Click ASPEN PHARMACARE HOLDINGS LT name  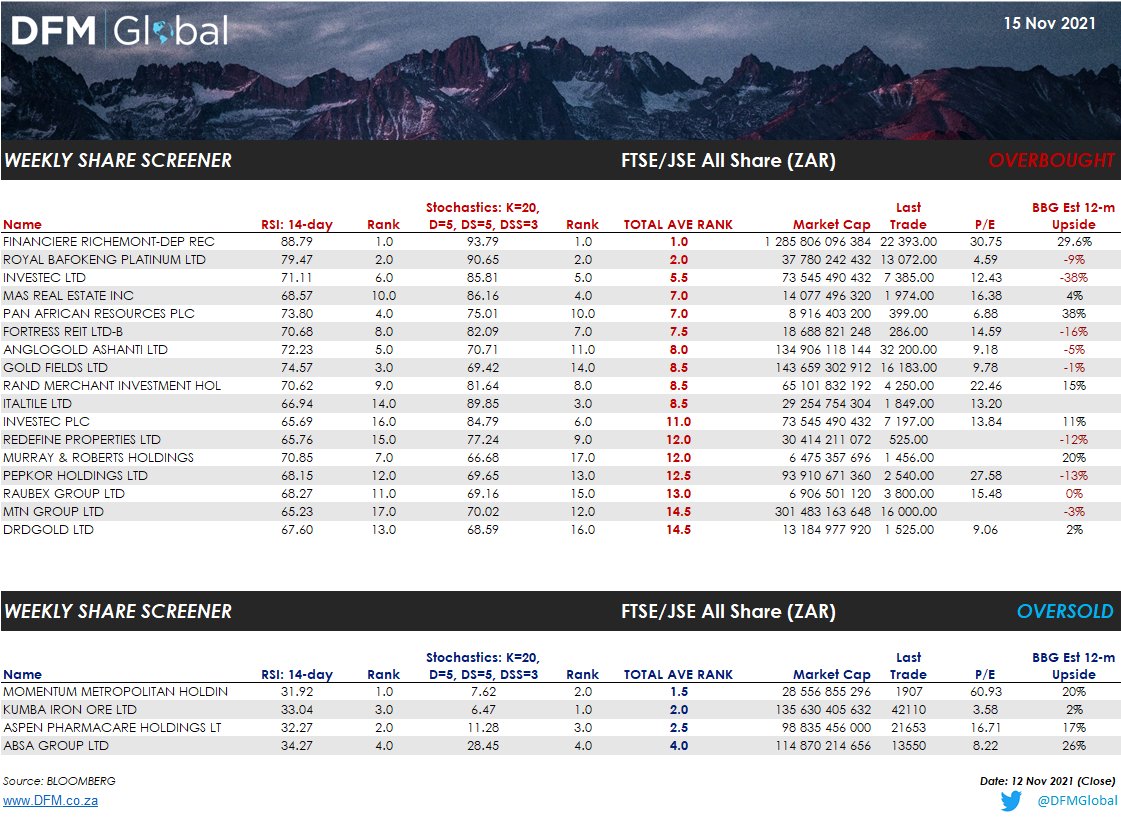112,728
